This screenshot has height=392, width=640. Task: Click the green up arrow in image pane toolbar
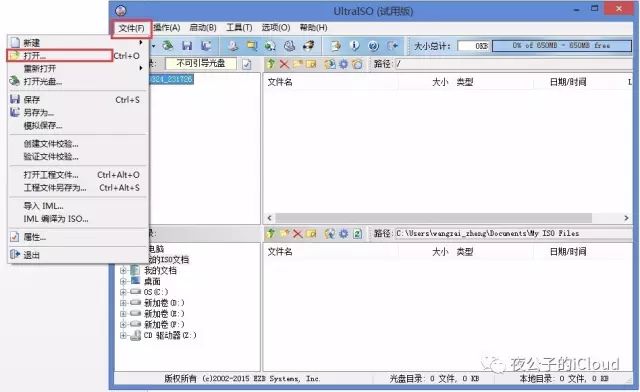[271, 64]
